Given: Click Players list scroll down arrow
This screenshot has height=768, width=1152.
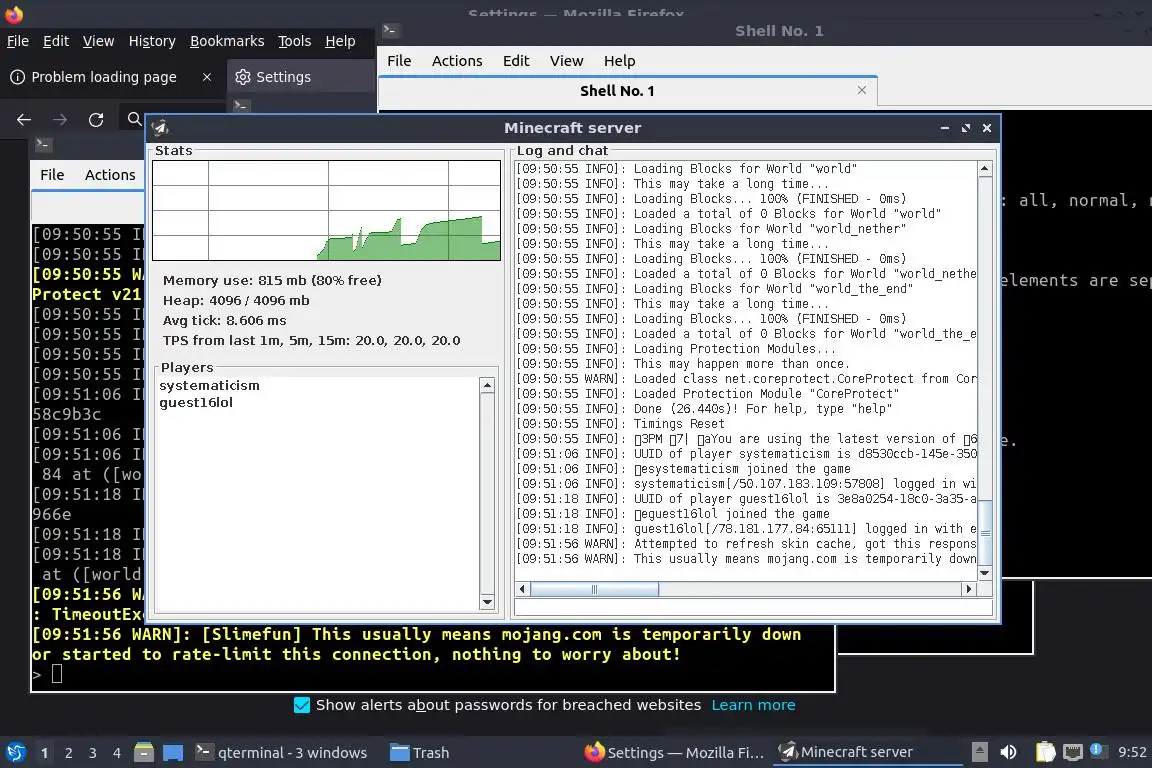Looking at the screenshot, I should [x=487, y=603].
